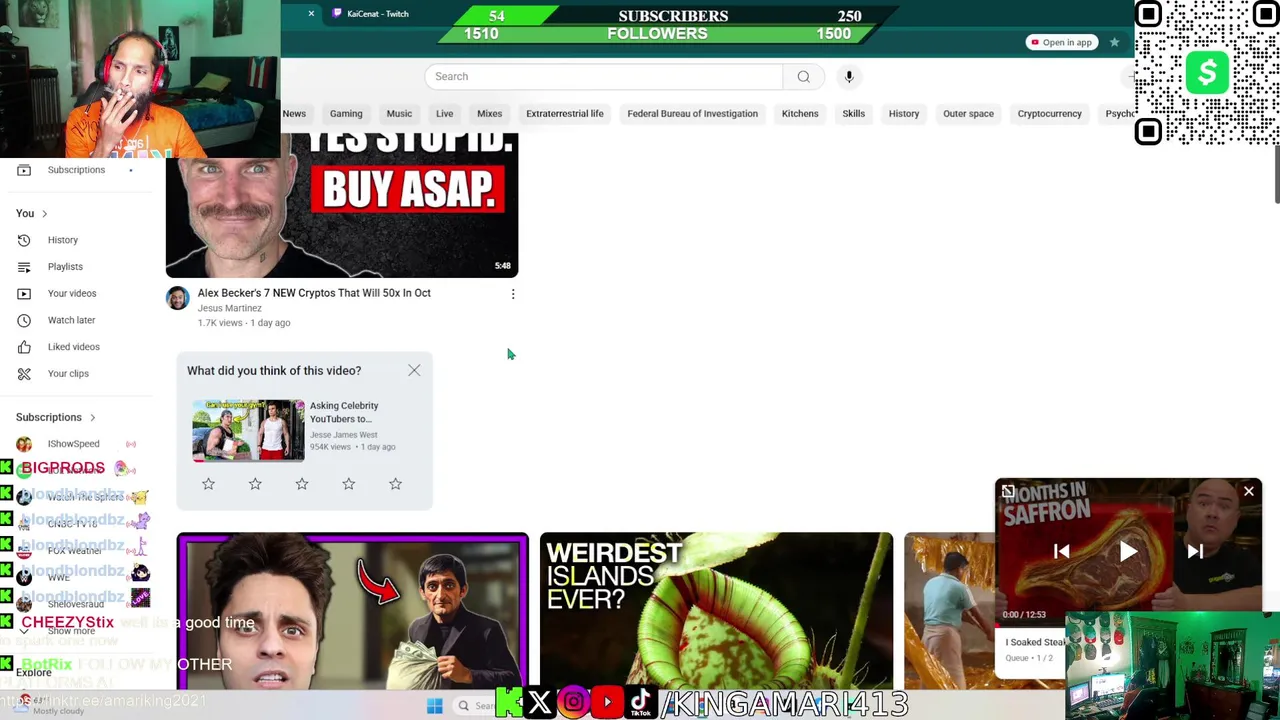Screen dimensions: 1280x720
Task: Click the search magnifier button
Action: pos(803,76)
